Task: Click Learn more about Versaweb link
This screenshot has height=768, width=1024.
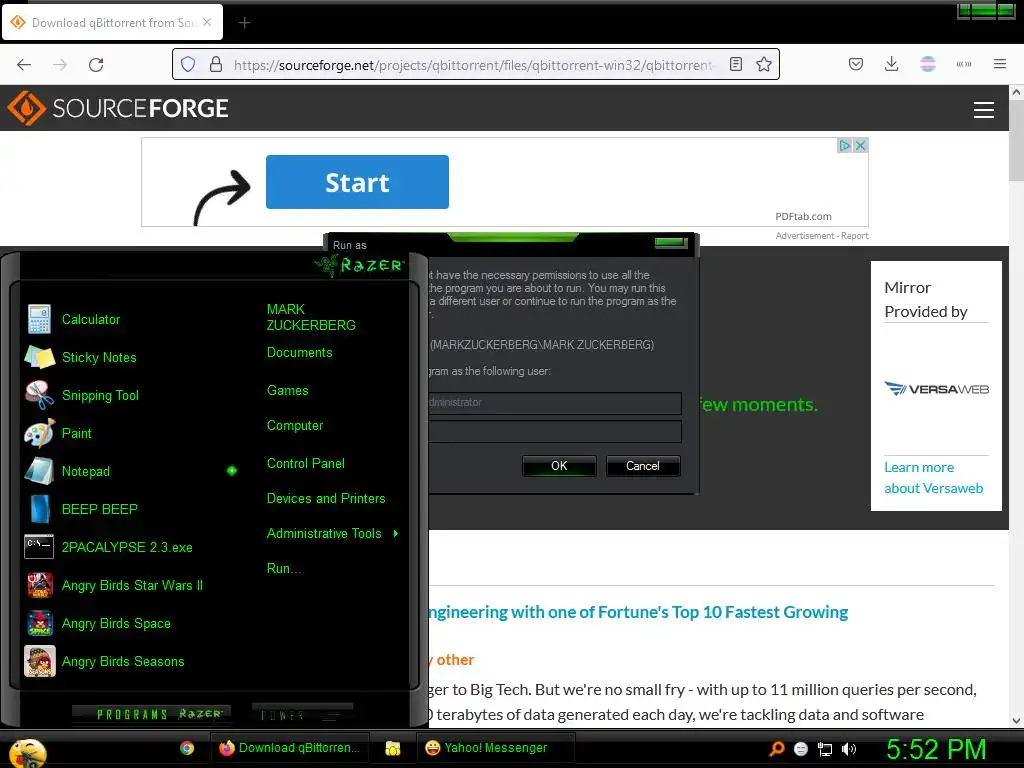Action: point(933,477)
